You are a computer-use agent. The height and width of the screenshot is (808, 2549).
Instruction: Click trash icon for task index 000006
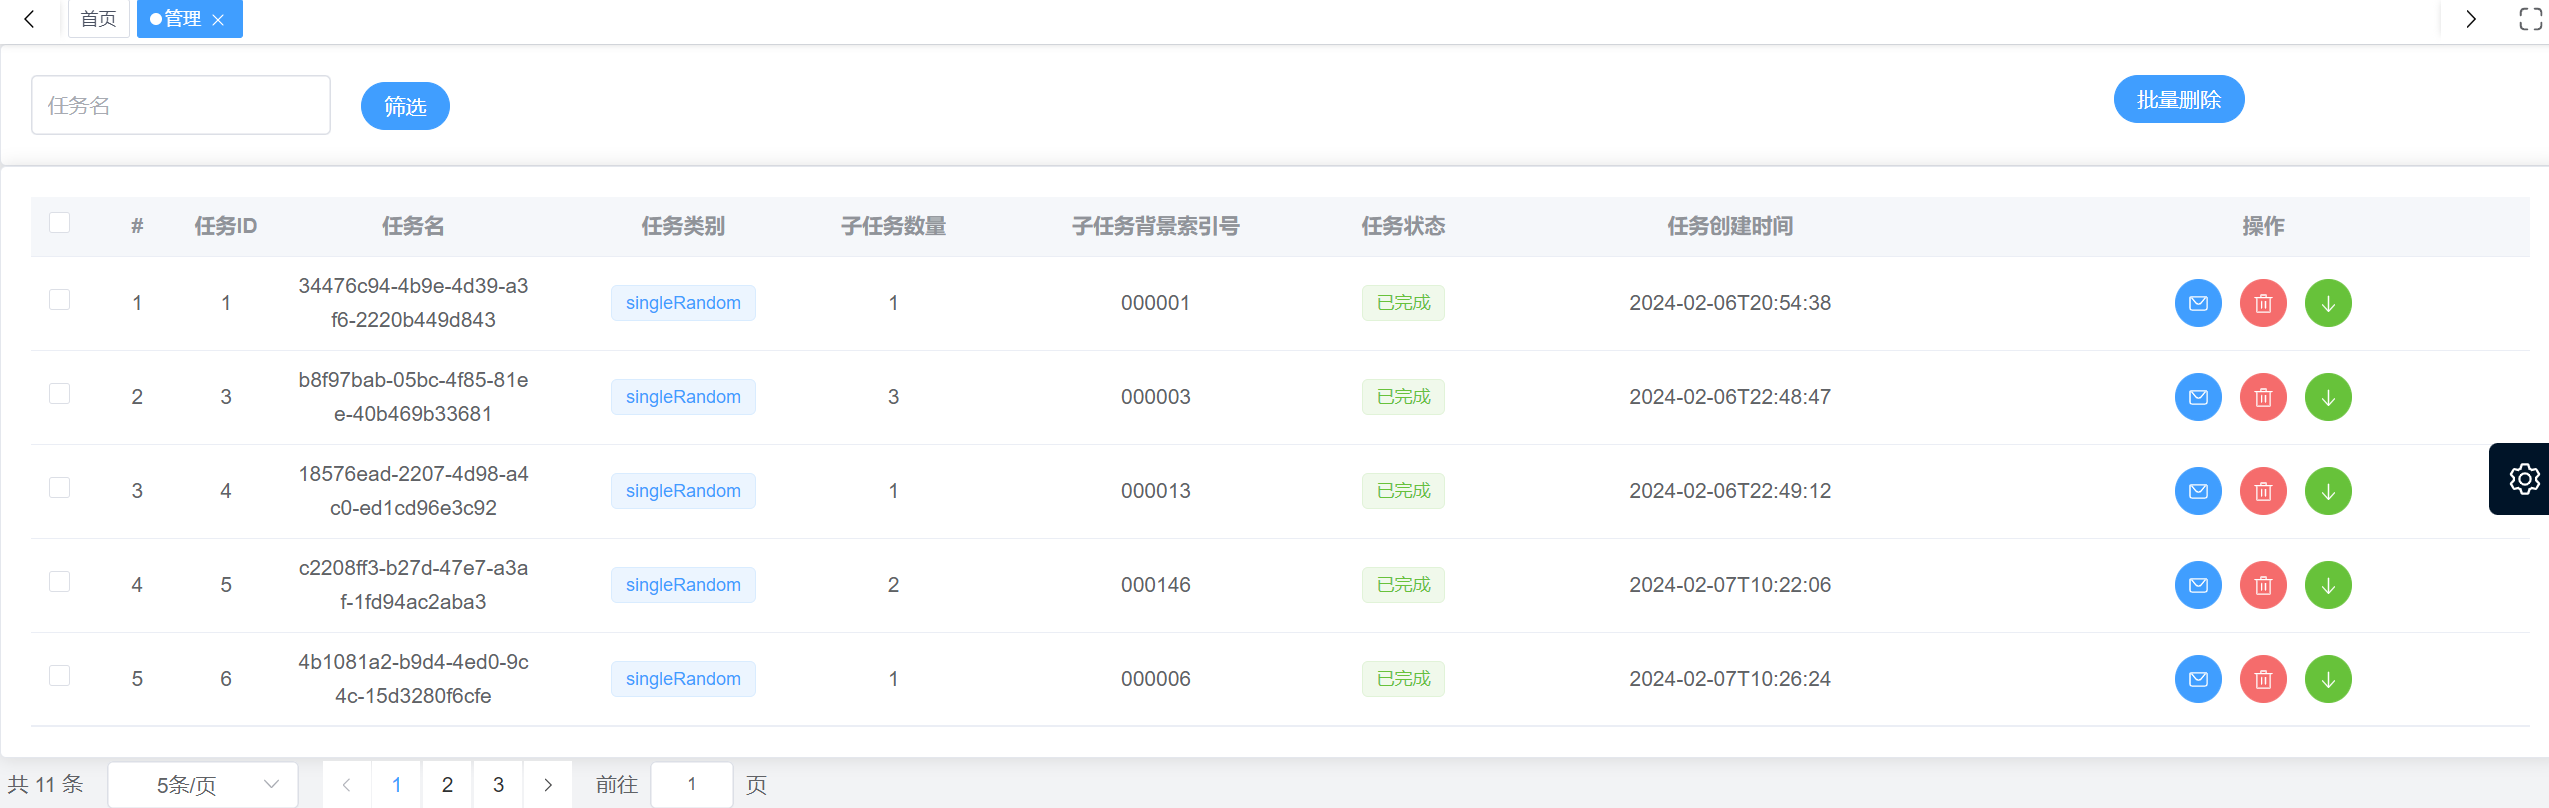2262,679
